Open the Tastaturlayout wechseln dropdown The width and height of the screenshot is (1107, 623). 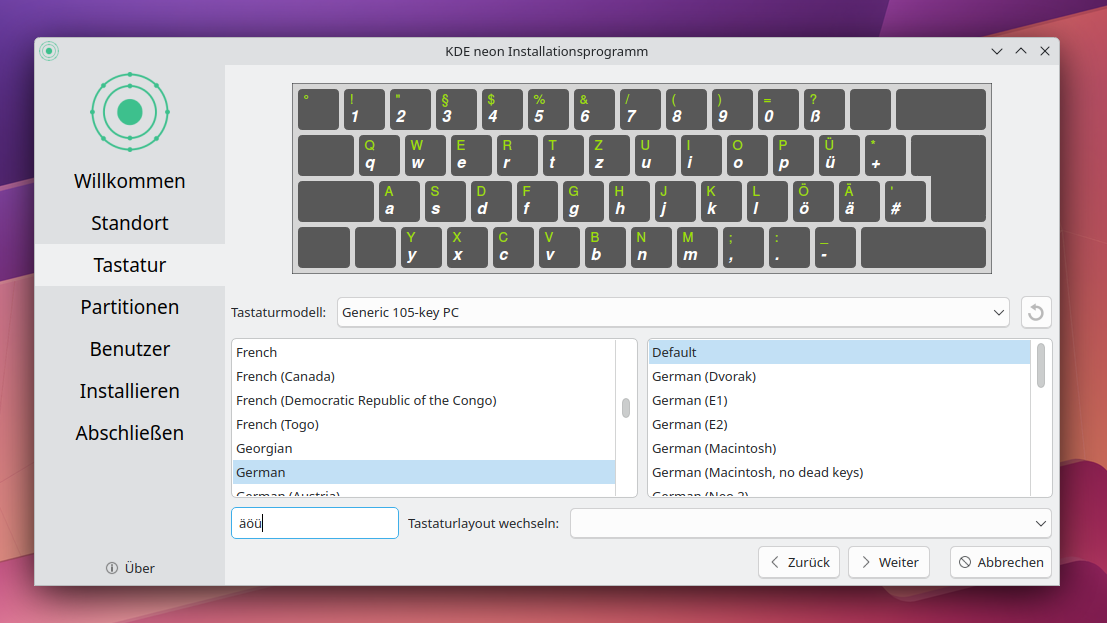810,523
